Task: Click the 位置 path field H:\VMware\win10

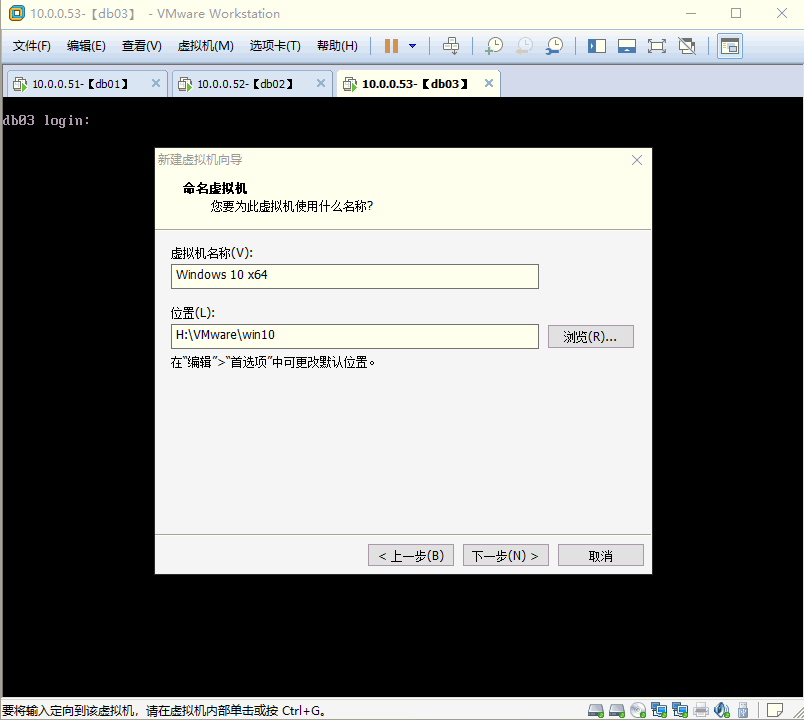Action: click(x=355, y=336)
